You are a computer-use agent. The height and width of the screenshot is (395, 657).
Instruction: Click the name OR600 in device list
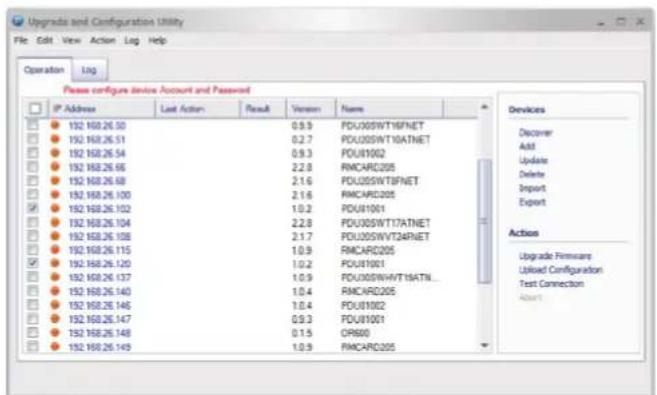click(355, 333)
